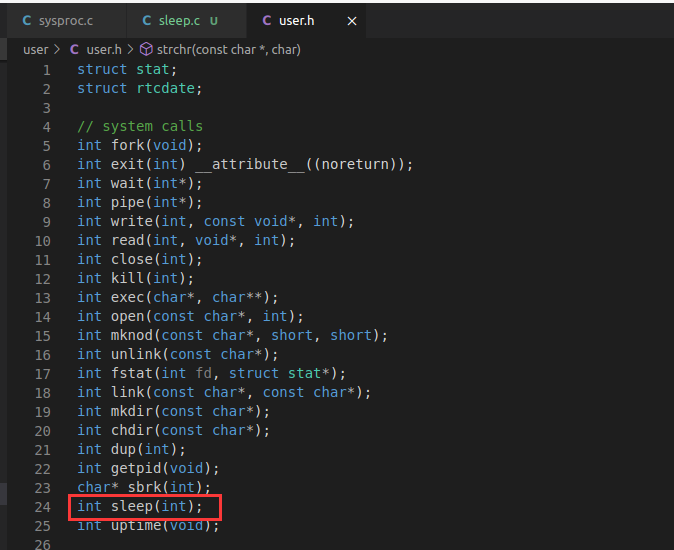Click 'exec' function name
Viewport: 674px width, 550px height.
[128, 297]
